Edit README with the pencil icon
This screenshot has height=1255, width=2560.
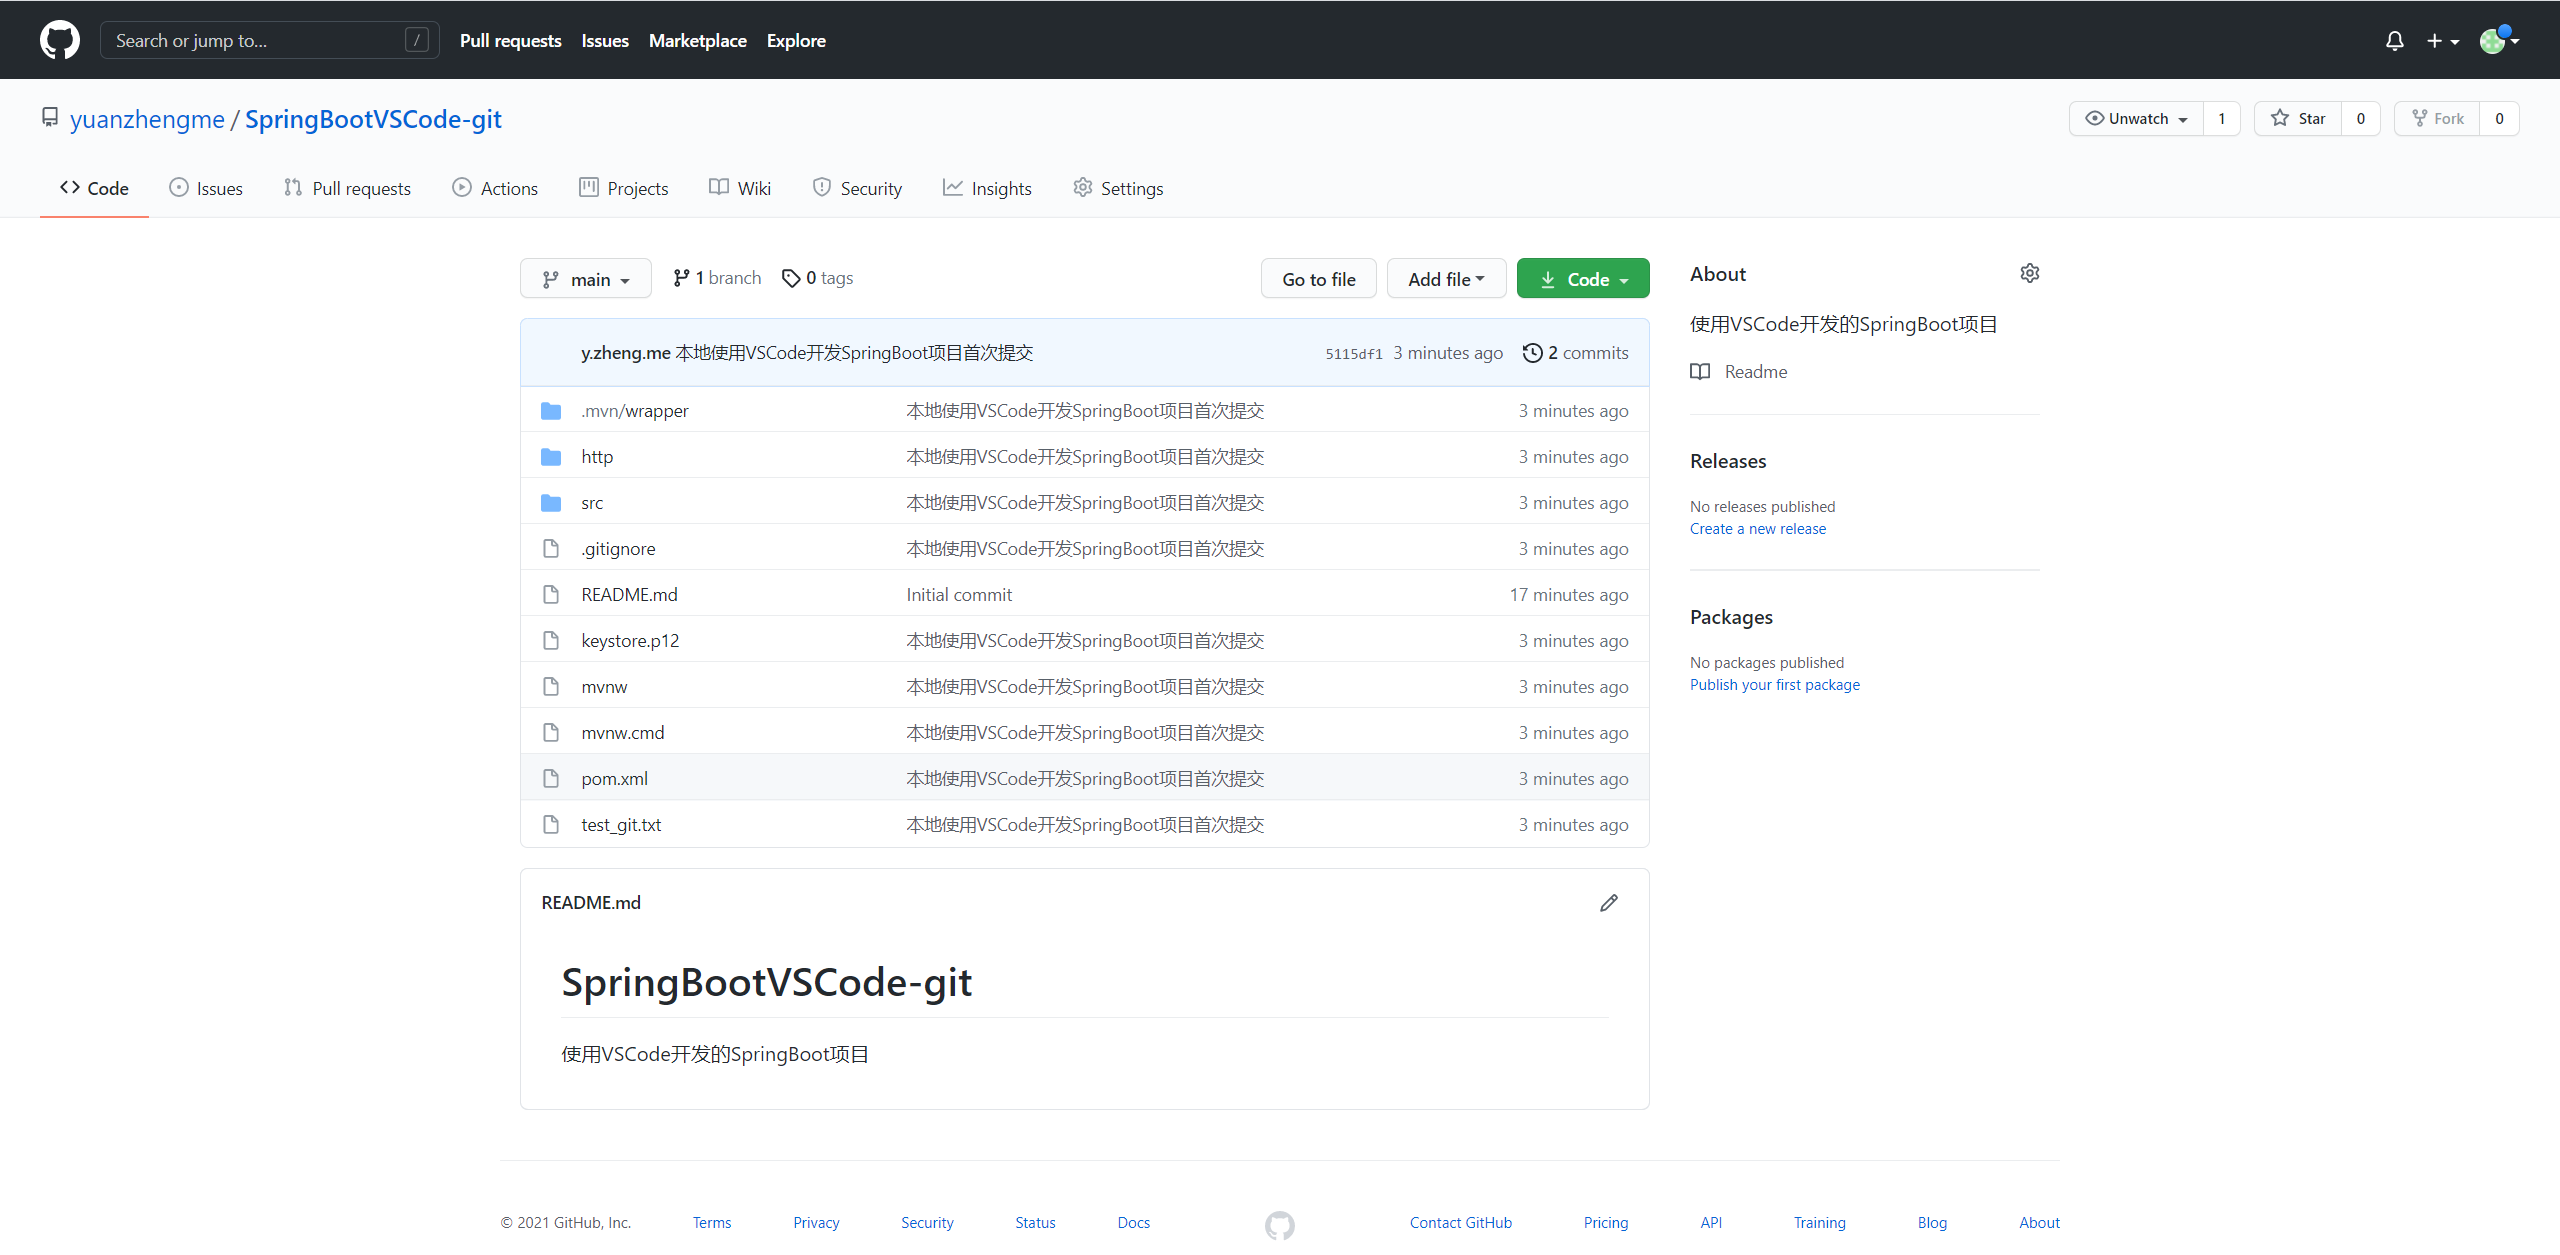[x=1609, y=903]
